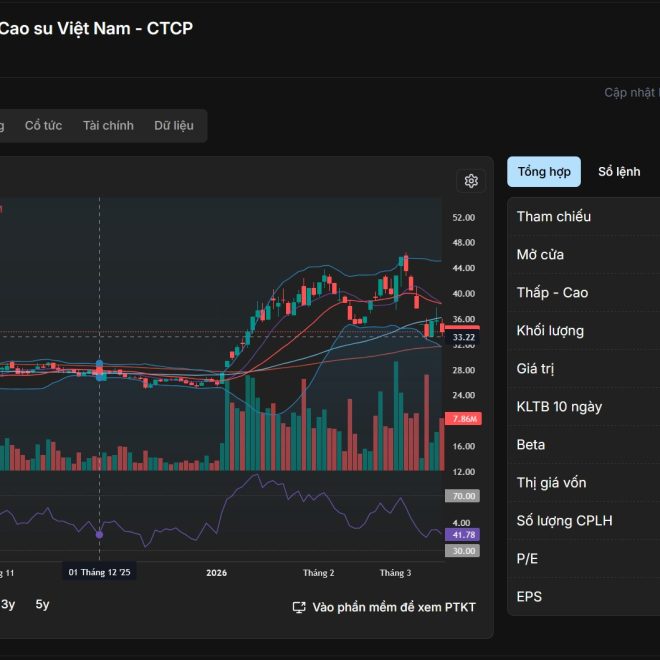Click the Giá trị row label
The width and height of the screenshot is (660, 660).
[x=535, y=368]
